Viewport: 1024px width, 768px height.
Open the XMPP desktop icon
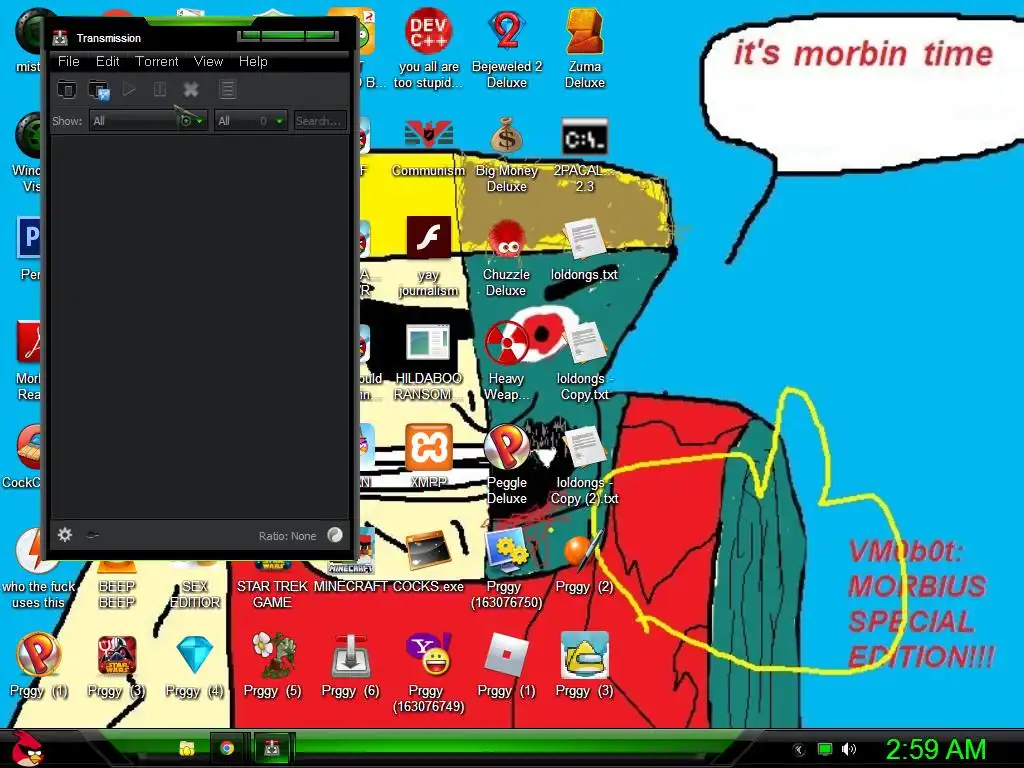[428, 456]
